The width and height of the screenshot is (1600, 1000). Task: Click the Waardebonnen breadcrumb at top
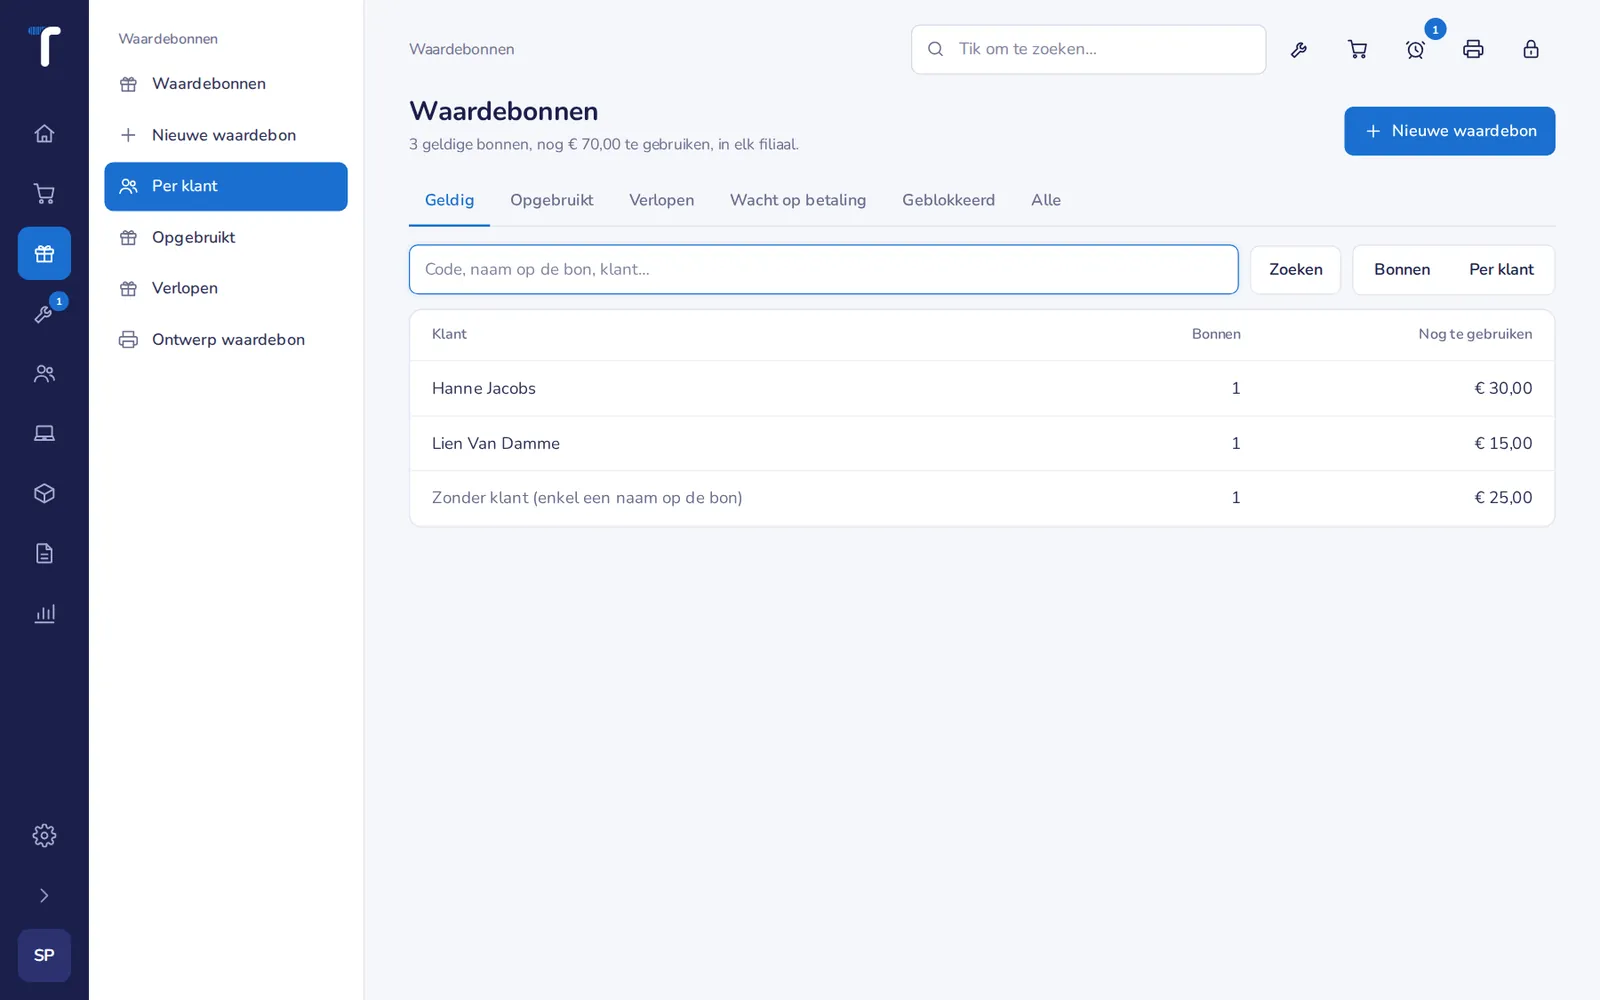pyautogui.click(x=461, y=49)
